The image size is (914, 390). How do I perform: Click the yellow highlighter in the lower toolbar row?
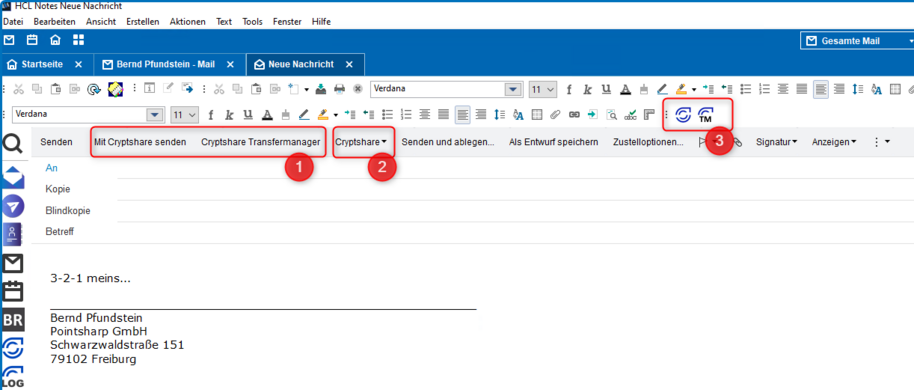point(323,114)
